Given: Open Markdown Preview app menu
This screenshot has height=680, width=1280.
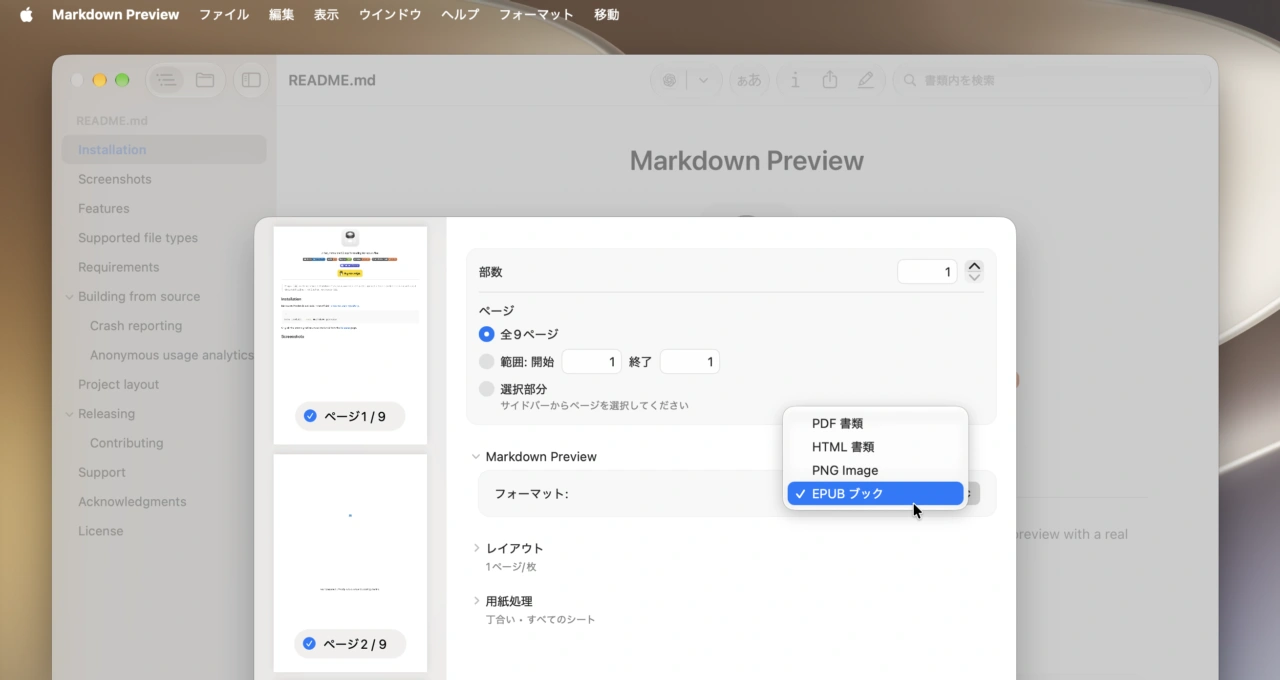Looking at the screenshot, I should coord(116,14).
